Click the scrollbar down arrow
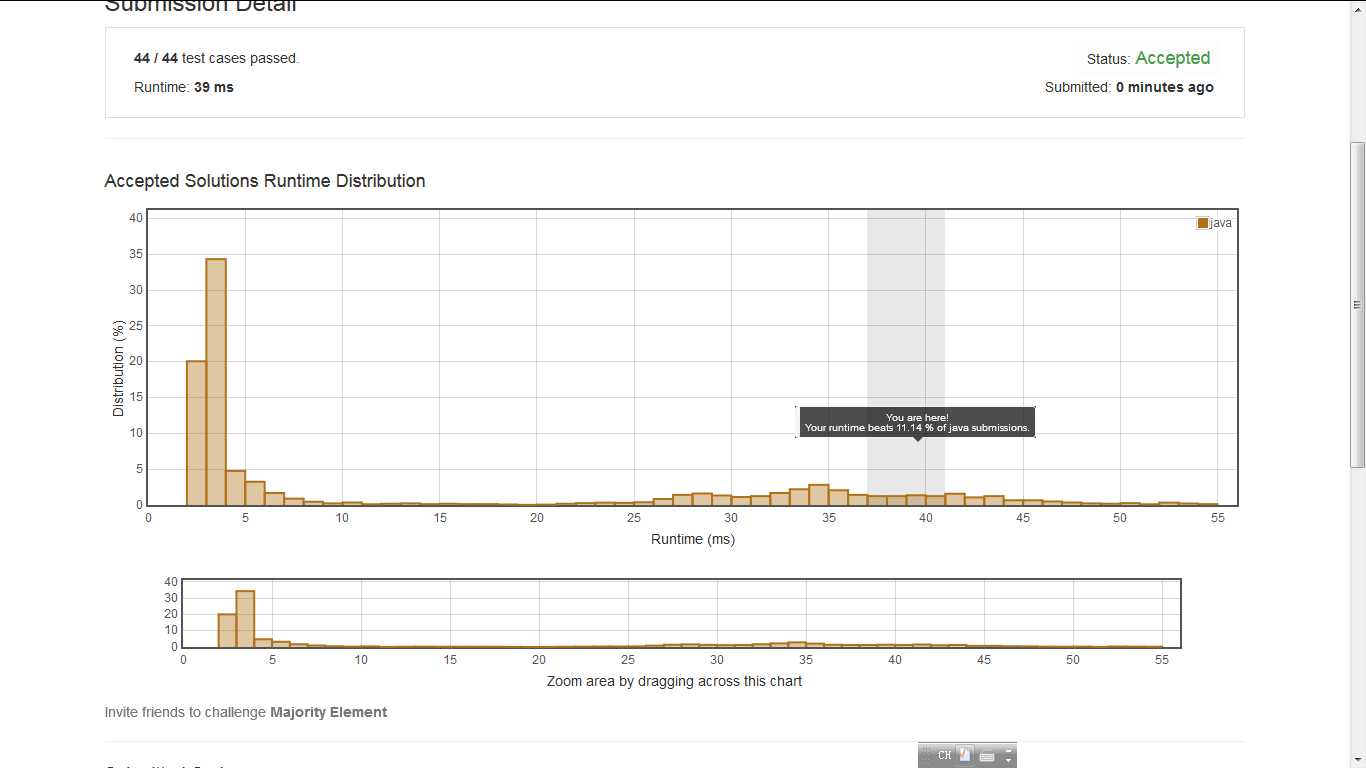The height and width of the screenshot is (768, 1366). click(x=1357, y=760)
